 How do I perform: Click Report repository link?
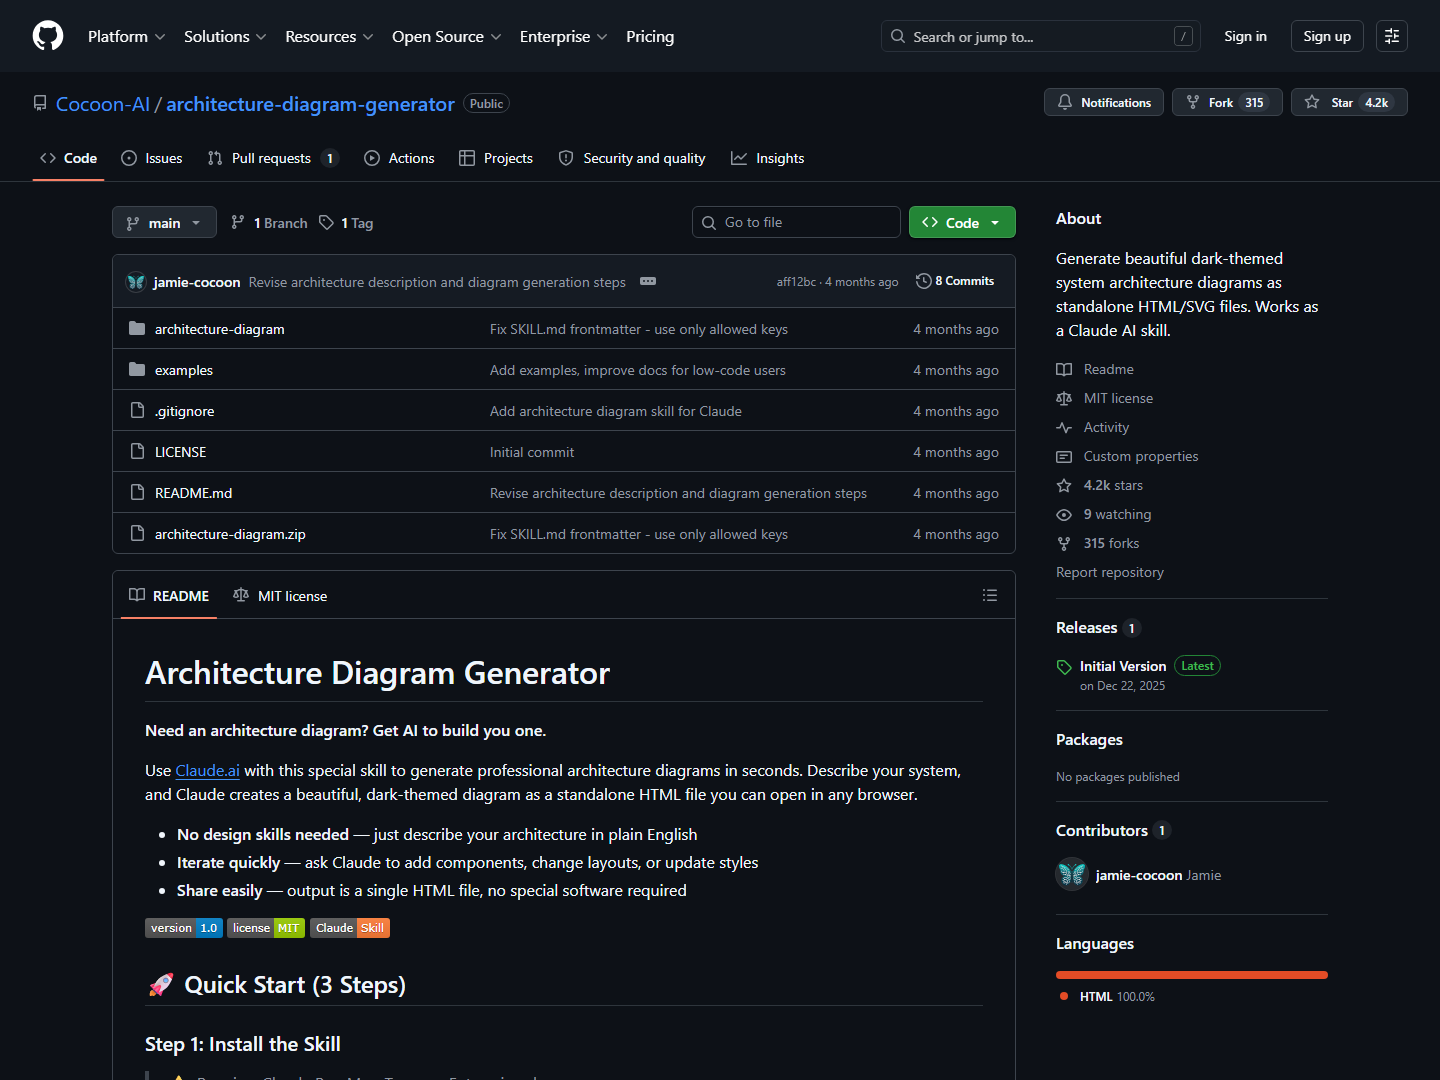[1110, 572]
